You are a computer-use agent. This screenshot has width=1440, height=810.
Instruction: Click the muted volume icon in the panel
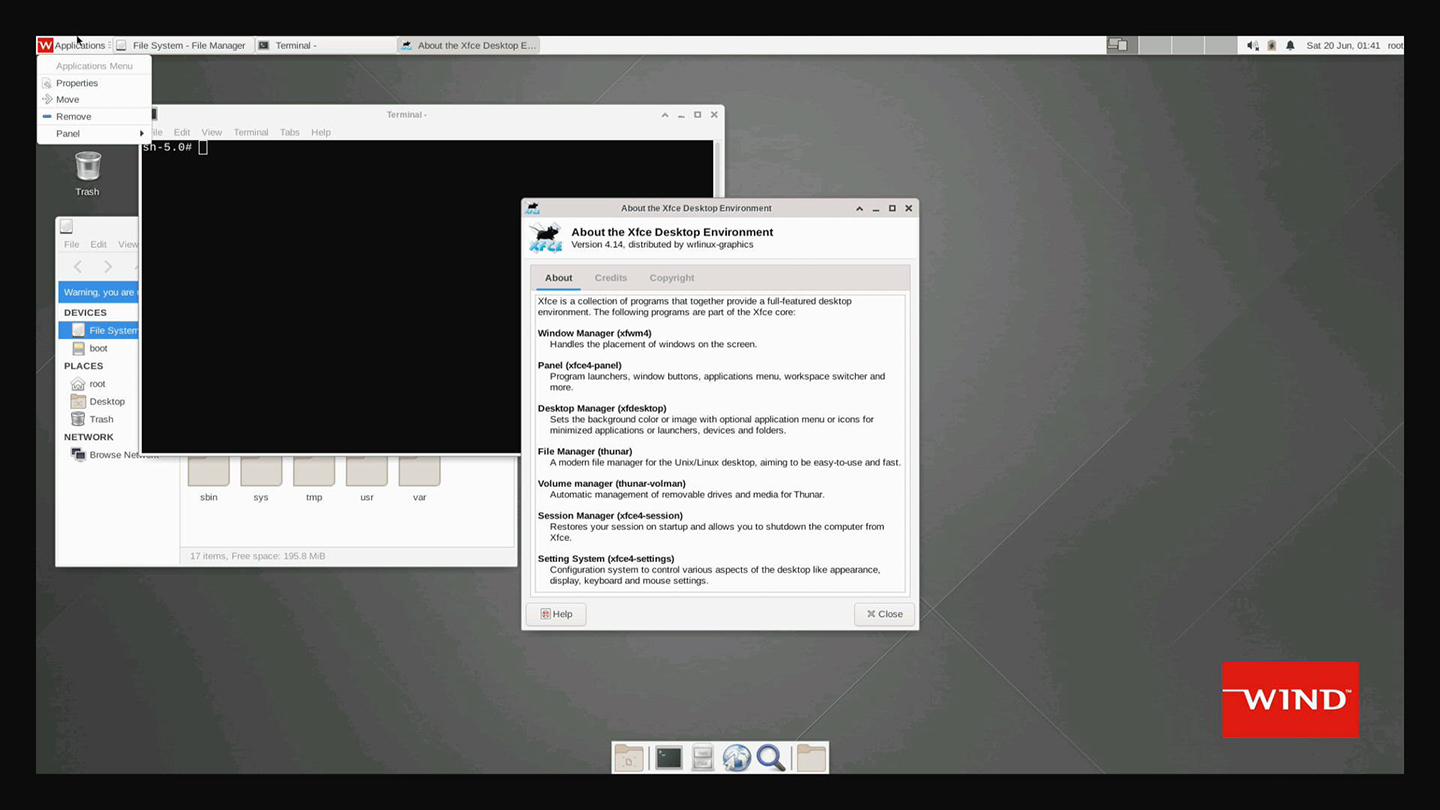click(x=1253, y=45)
